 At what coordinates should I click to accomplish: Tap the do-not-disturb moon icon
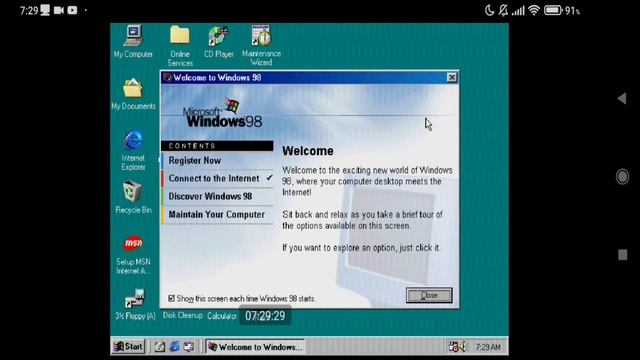tap(489, 10)
